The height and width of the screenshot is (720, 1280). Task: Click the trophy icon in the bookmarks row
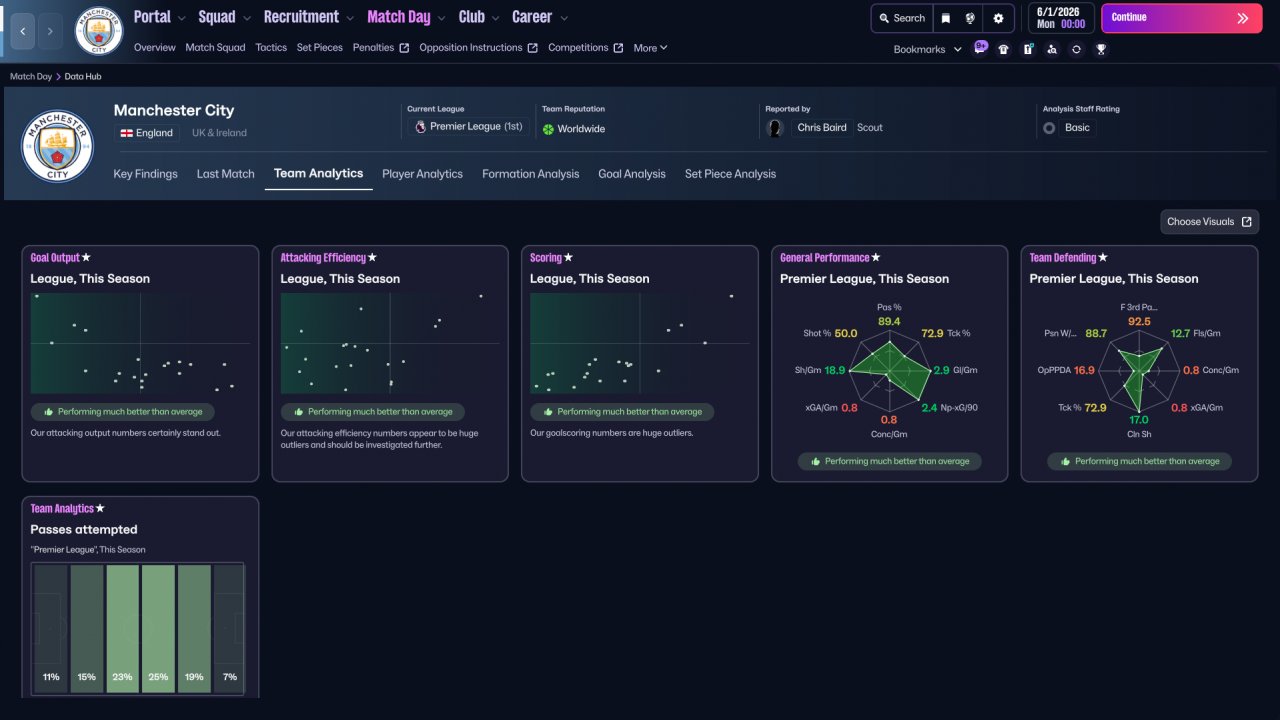[x=1101, y=49]
